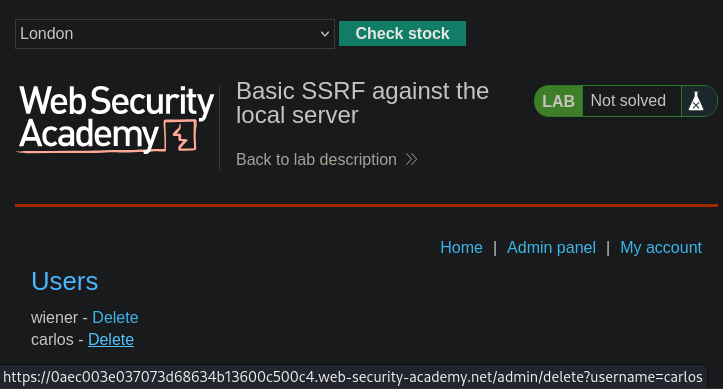Click the Users heading
The height and width of the screenshot is (389, 723).
(x=65, y=281)
